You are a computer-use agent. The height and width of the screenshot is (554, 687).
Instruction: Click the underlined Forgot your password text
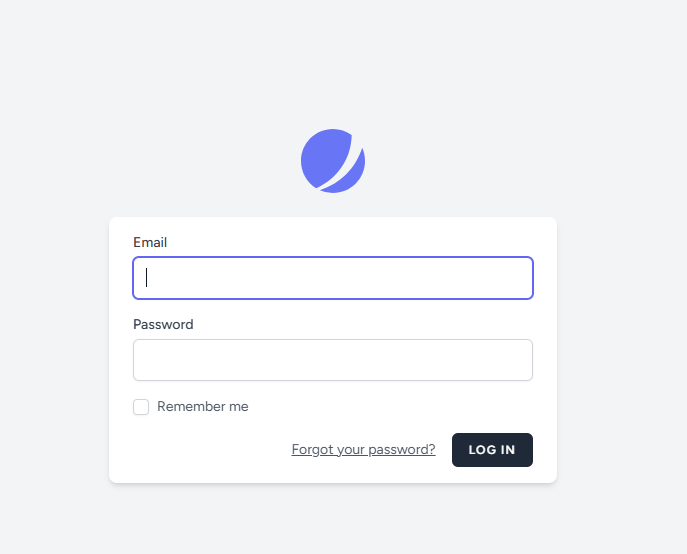[x=363, y=450]
